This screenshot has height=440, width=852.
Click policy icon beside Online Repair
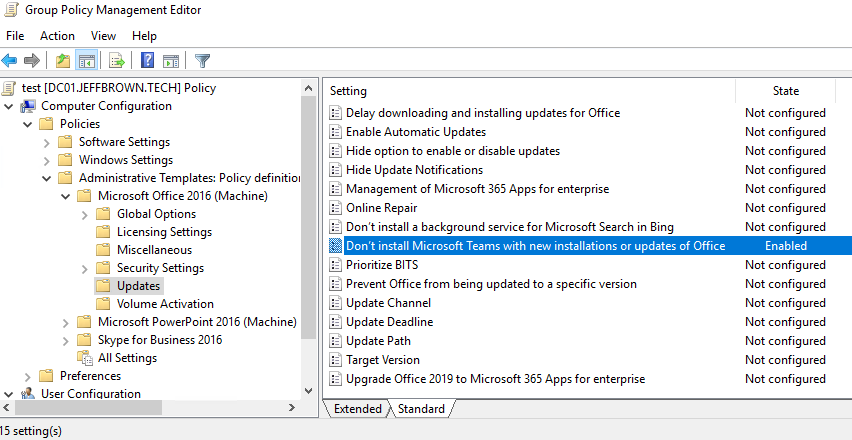pos(336,208)
